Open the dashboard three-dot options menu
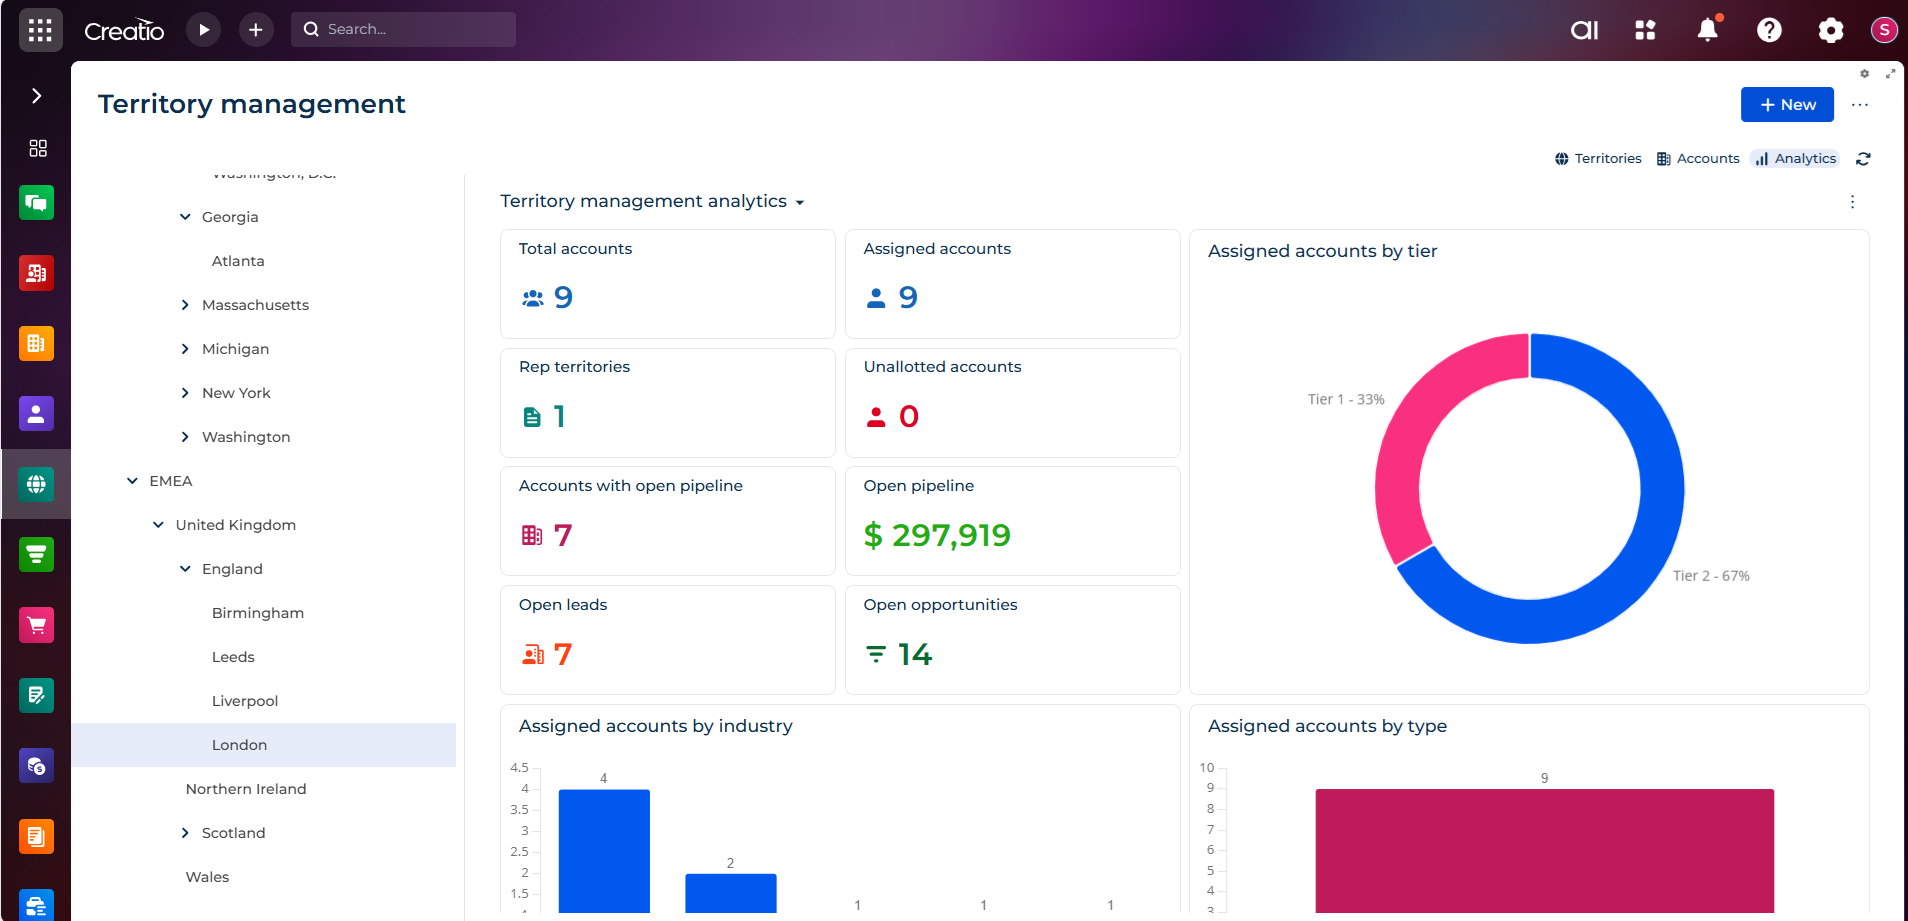1908x921 pixels. [1852, 202]
